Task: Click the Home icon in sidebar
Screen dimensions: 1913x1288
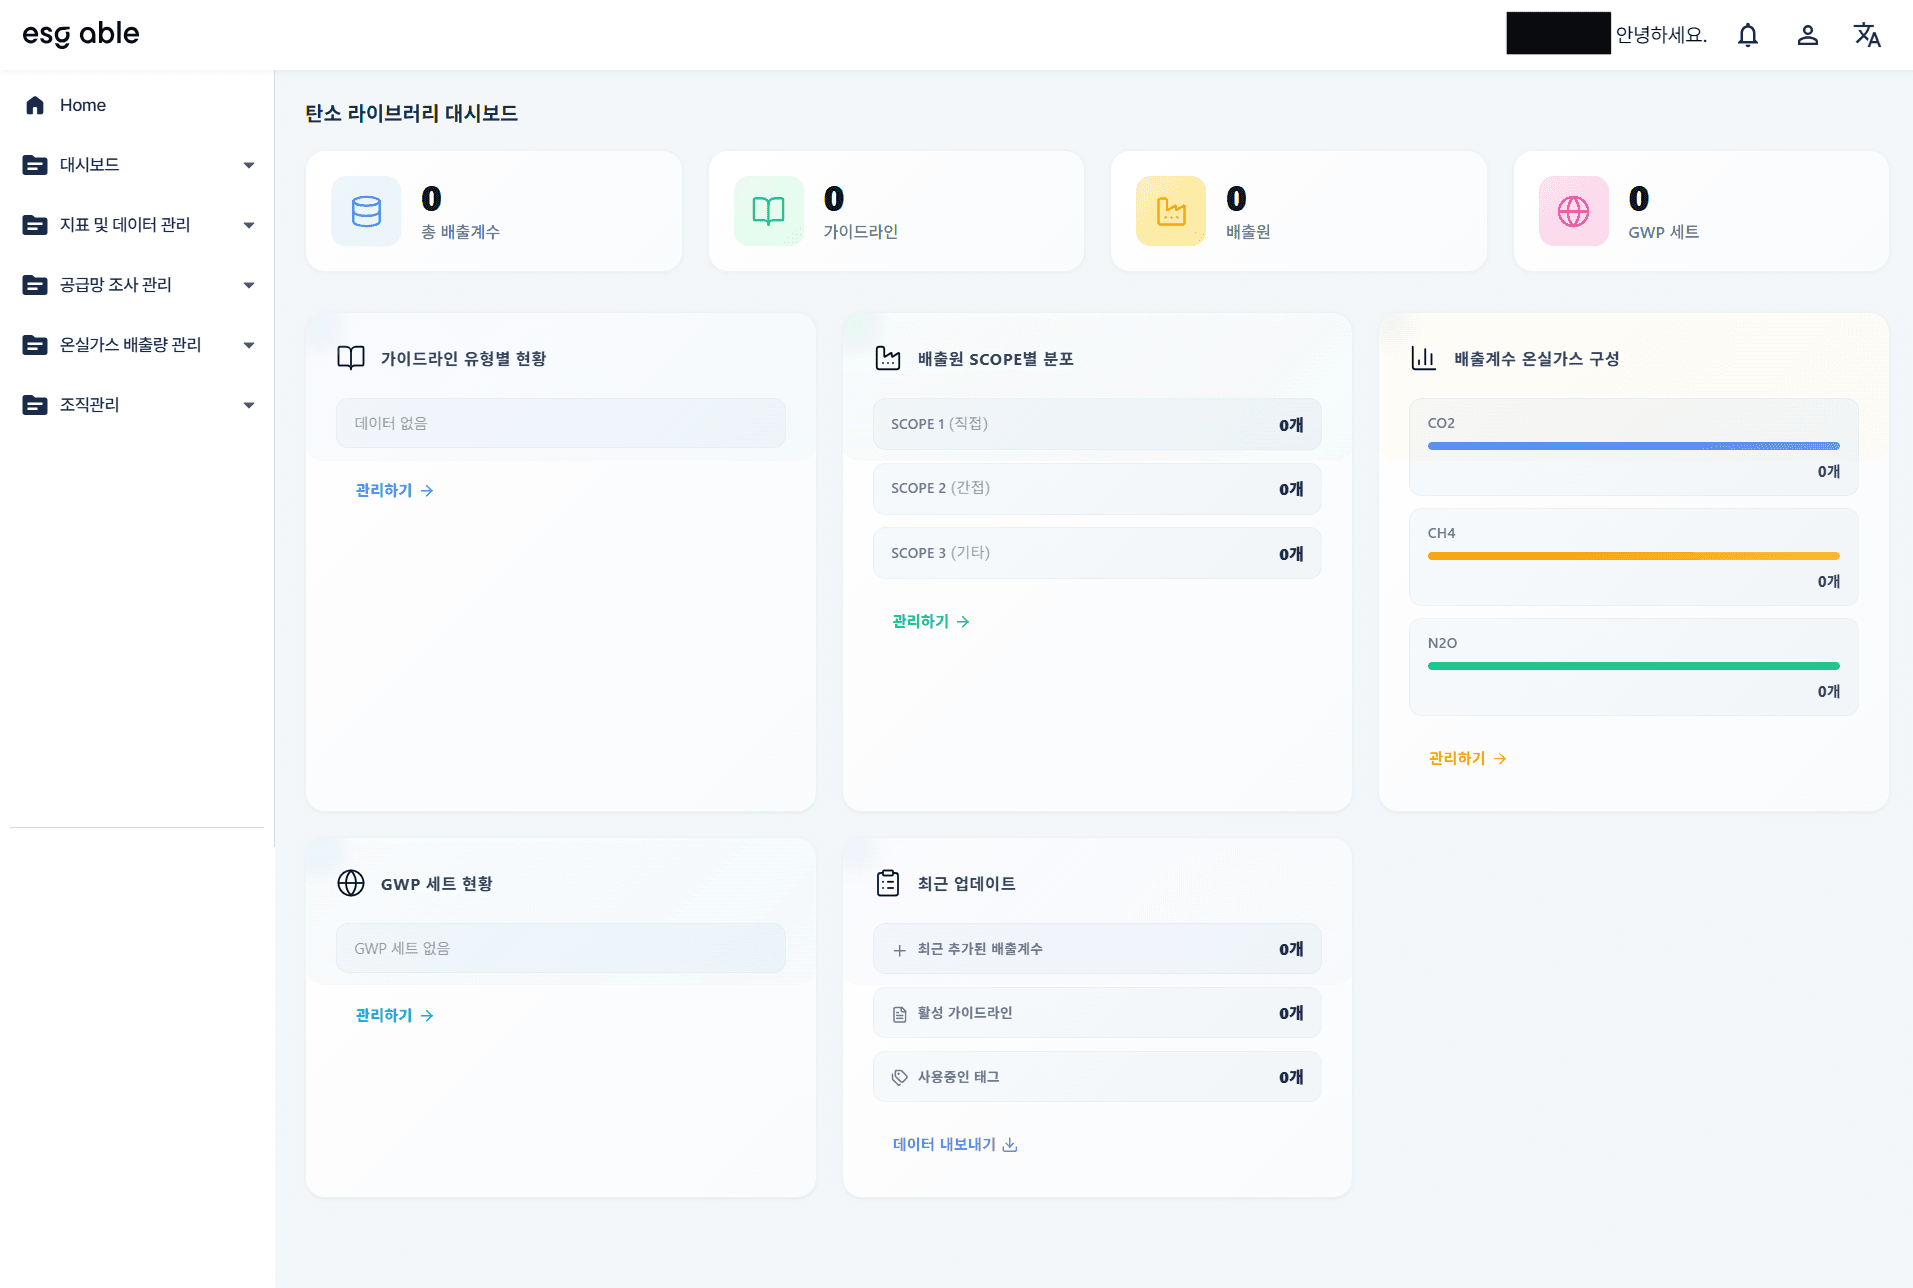Action: tap(35, 105)
